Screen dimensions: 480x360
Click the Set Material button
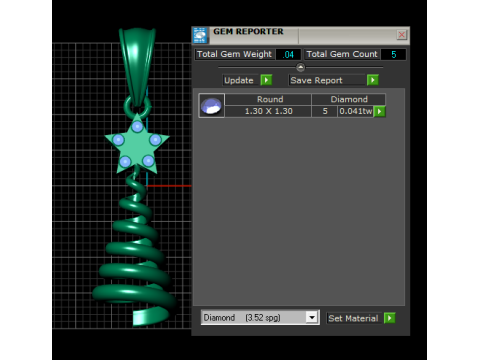353,318
